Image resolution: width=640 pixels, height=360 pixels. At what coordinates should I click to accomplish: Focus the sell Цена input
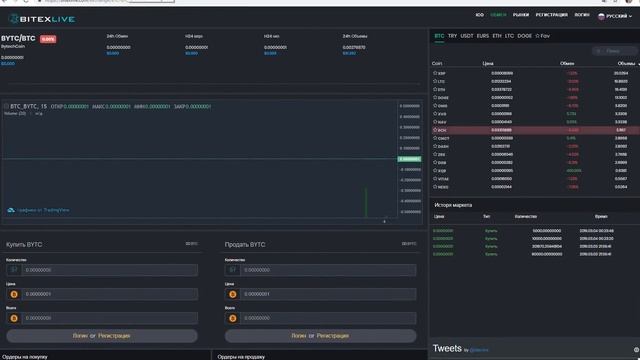328,294
